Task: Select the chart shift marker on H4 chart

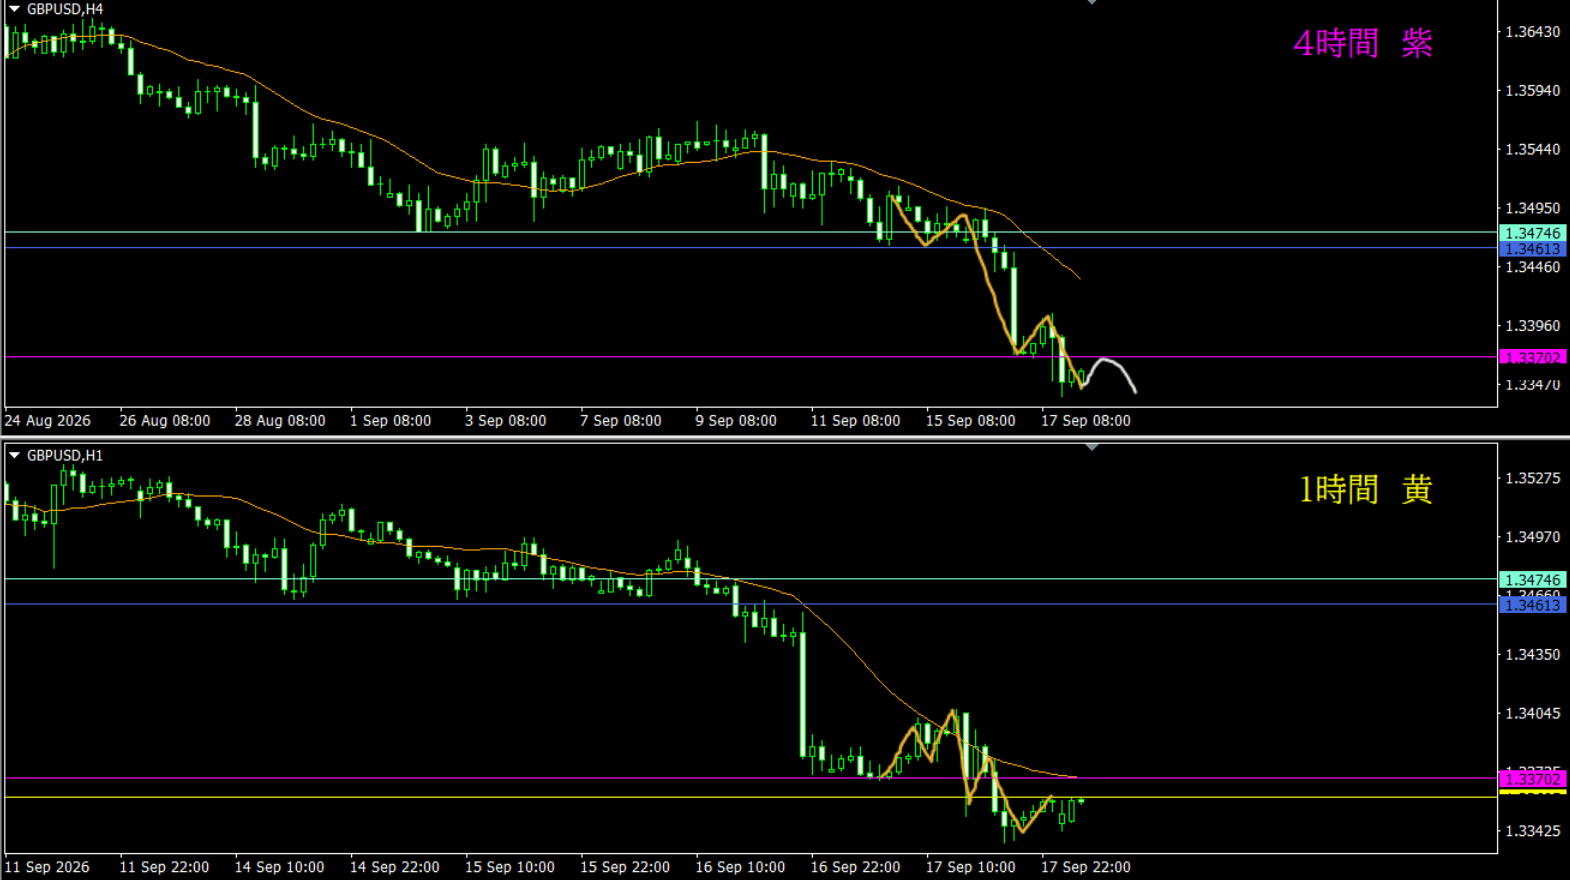Action: (1092, 2)
